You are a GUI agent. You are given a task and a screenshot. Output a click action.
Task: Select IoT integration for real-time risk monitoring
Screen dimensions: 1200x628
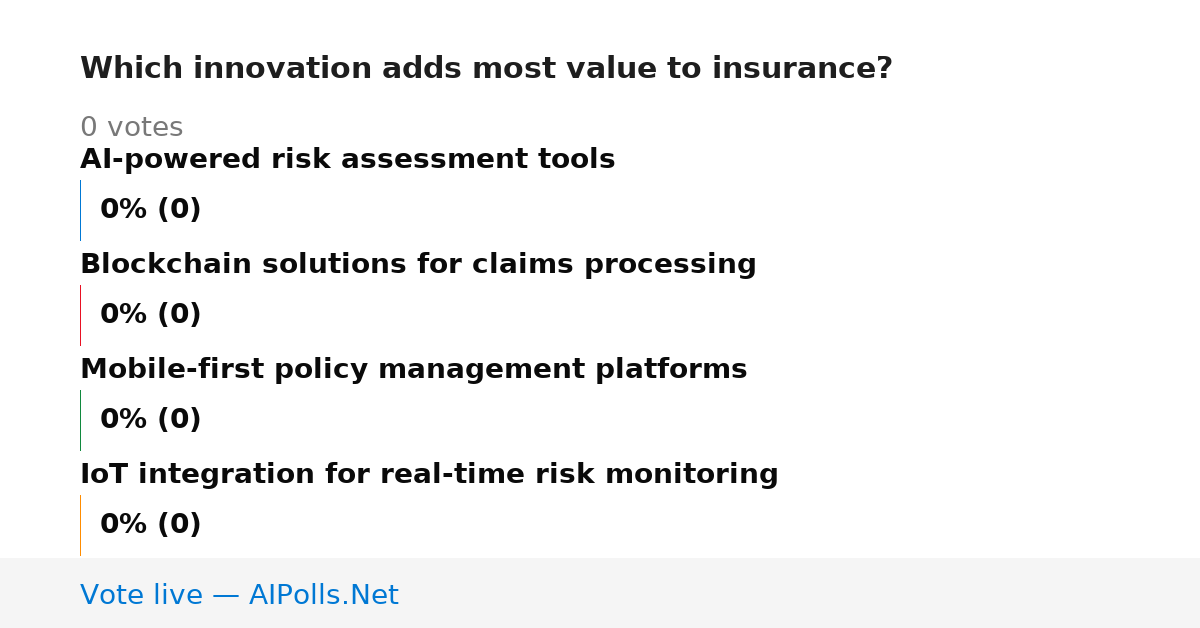tap(429, 475)
